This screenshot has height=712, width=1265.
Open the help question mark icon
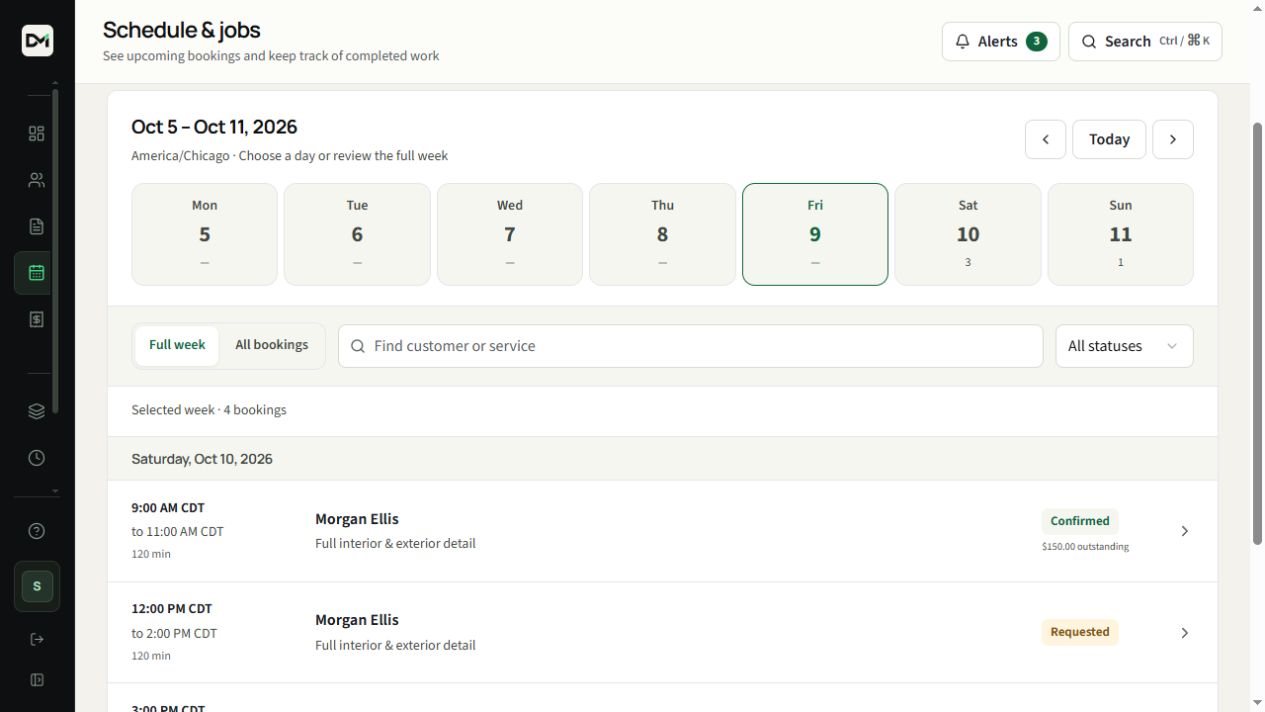point(37,531)
